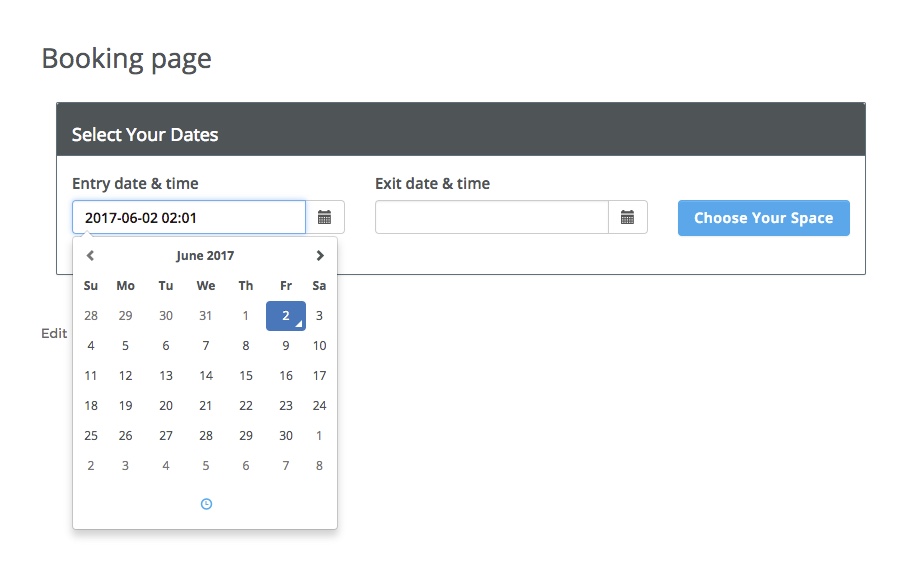
Task: Advance to next month with right arrow
Action: point(319,256)
